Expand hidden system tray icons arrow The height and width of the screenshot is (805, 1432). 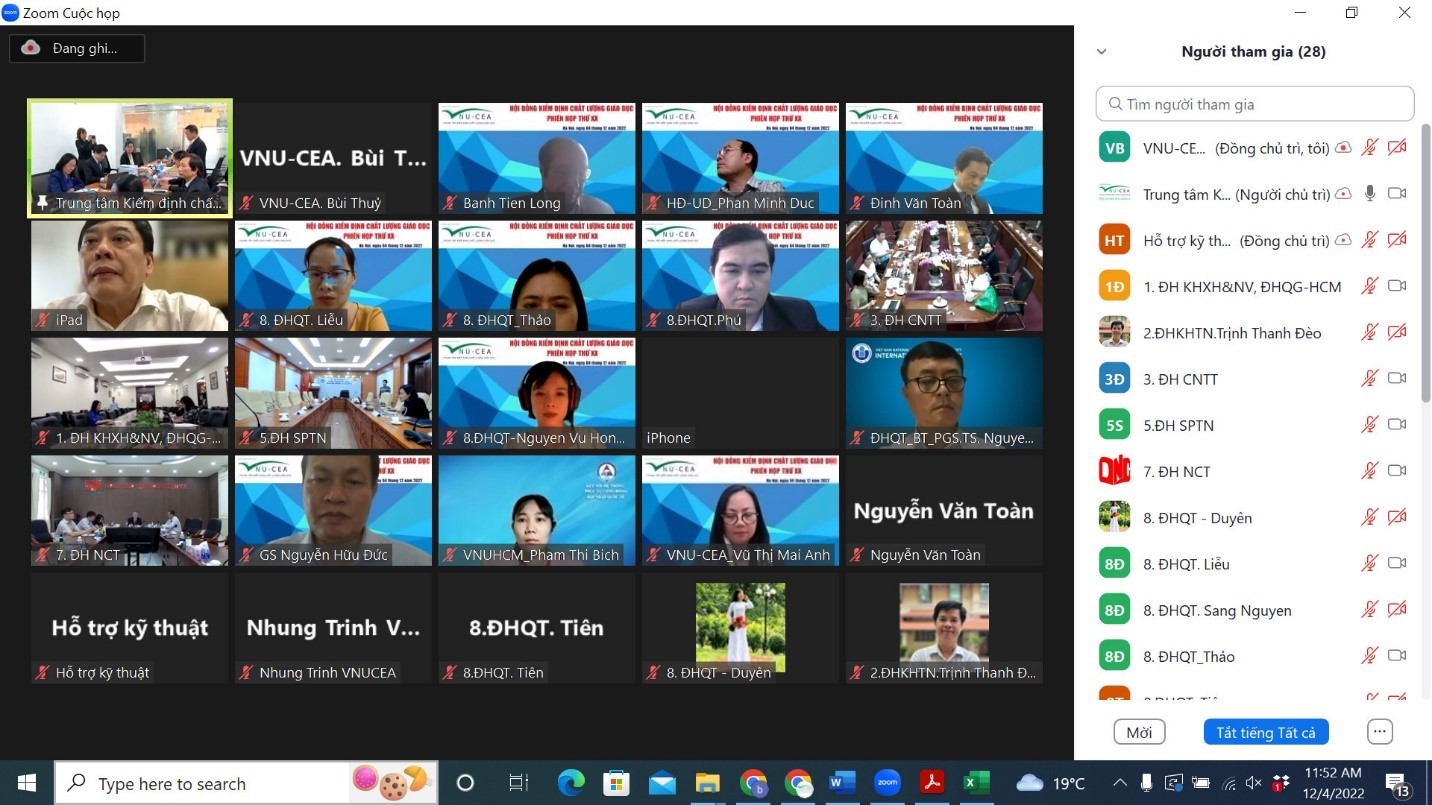(x=1120, y=783)
